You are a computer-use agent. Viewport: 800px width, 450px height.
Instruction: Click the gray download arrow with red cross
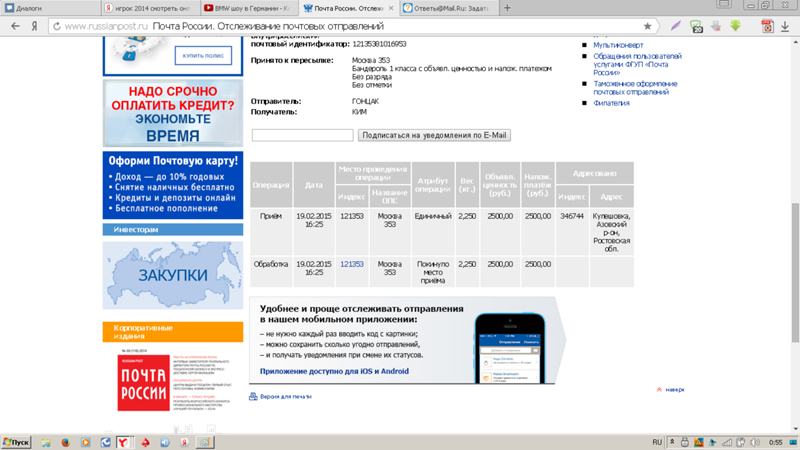(716, 26)
